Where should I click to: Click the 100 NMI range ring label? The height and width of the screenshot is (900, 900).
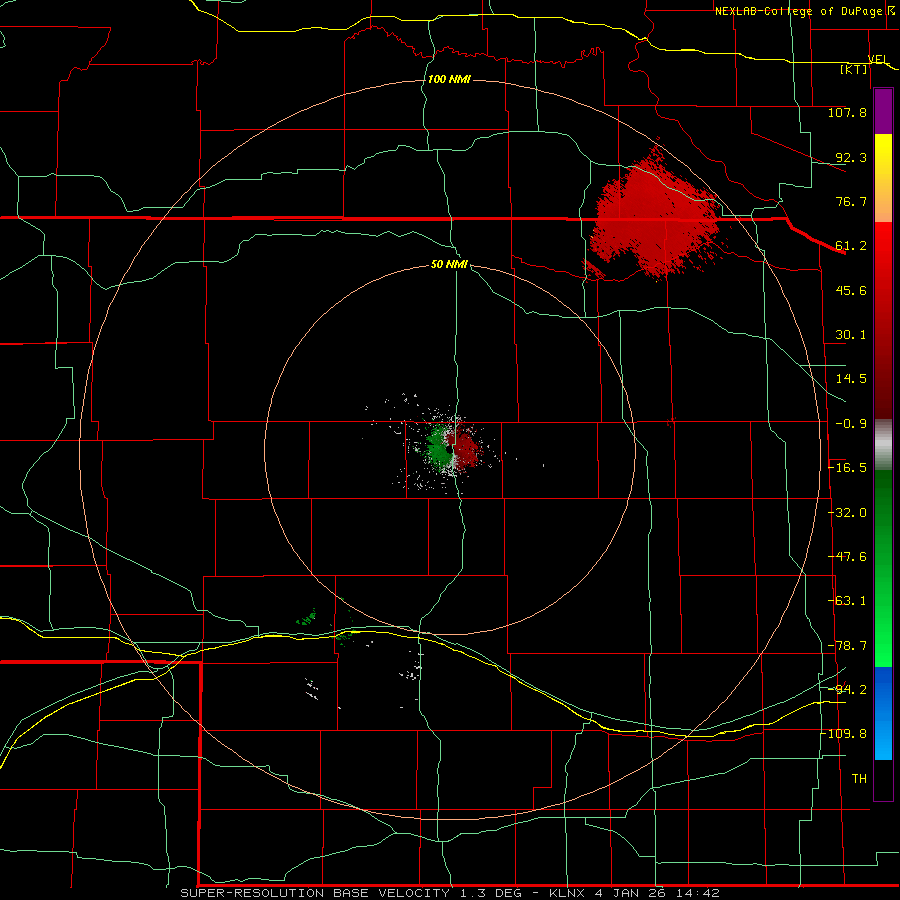[x=449, y=79]
